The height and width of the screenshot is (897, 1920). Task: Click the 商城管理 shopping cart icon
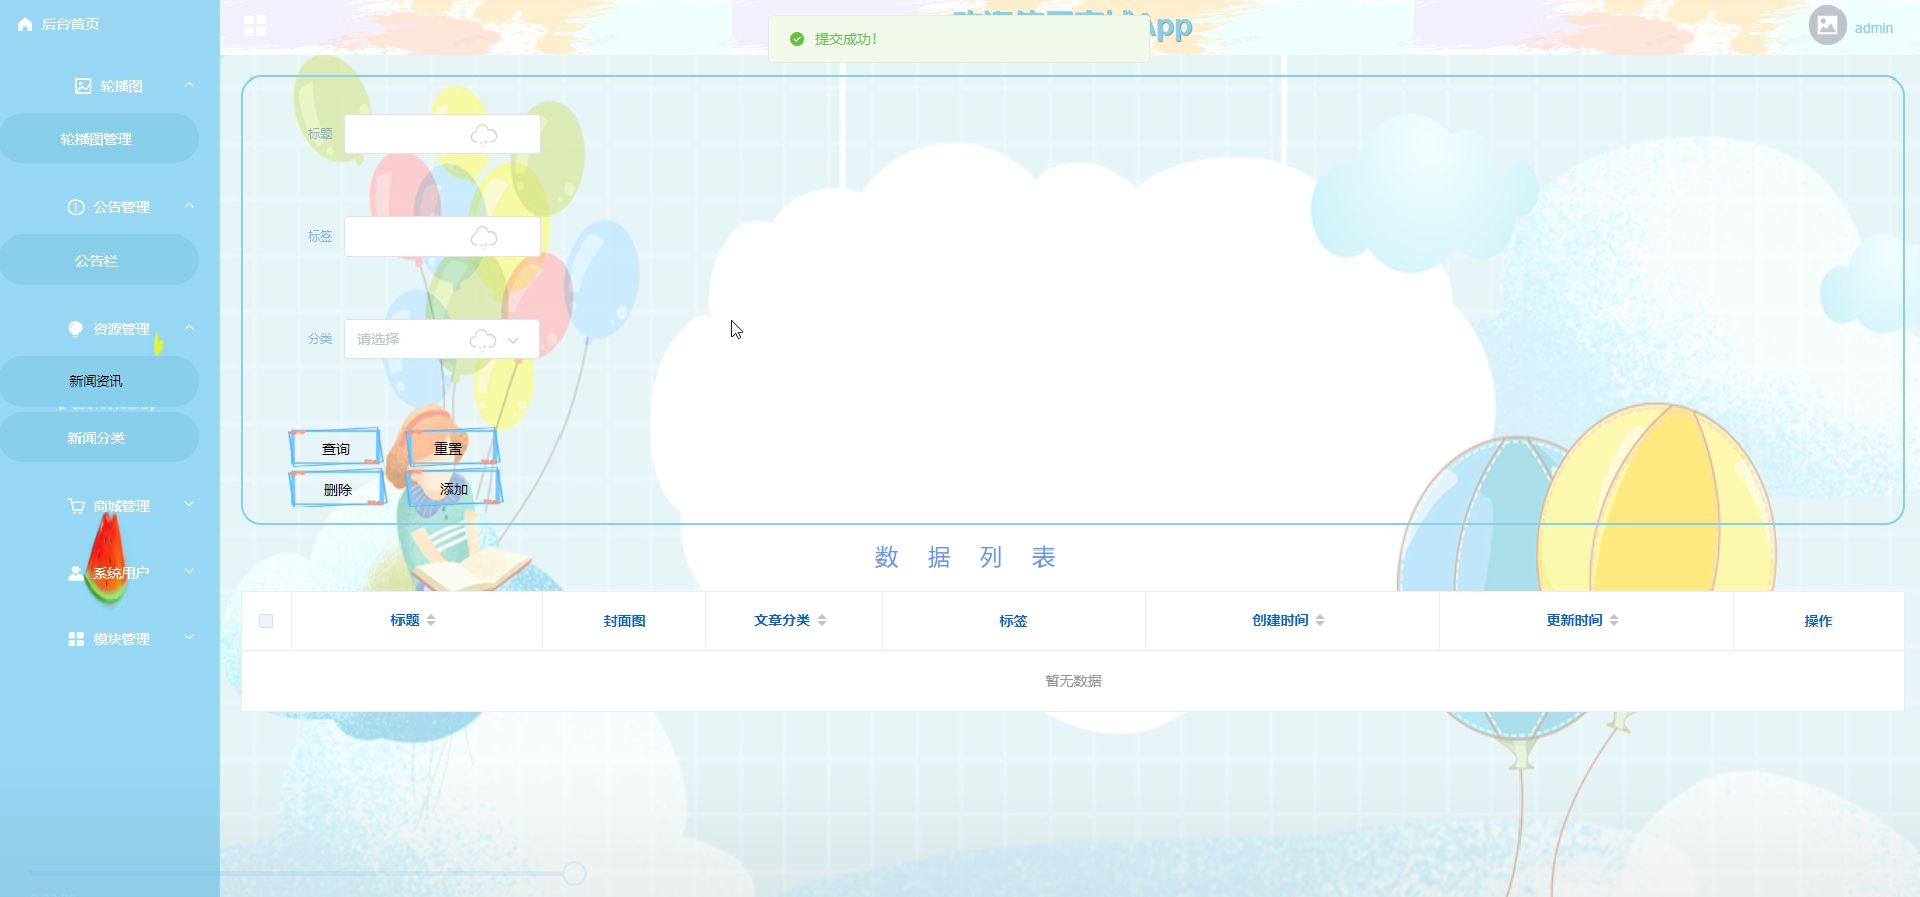pyautogui.click(x=76, y=506)
